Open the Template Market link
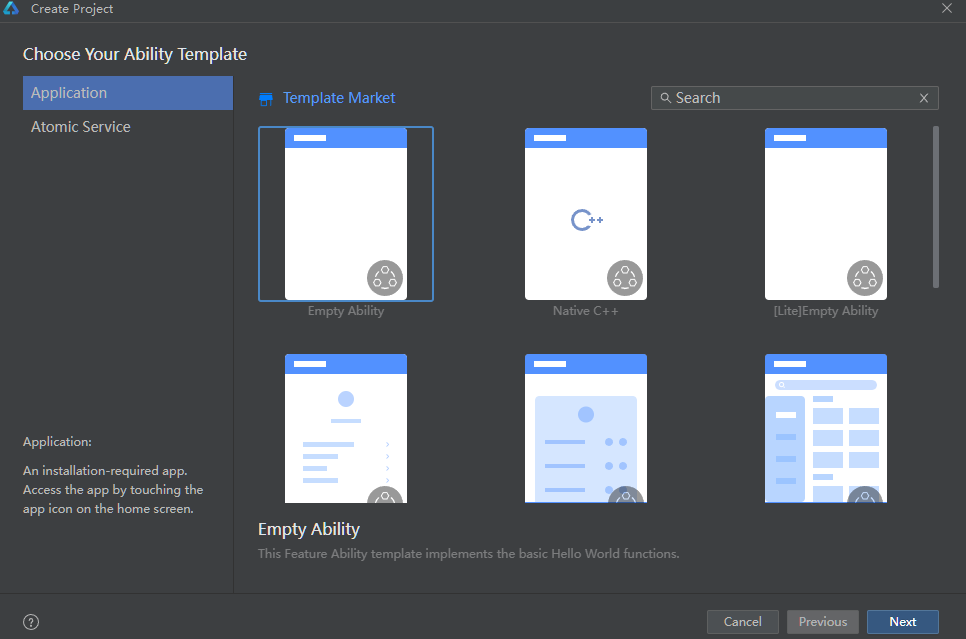 [339, 98]
